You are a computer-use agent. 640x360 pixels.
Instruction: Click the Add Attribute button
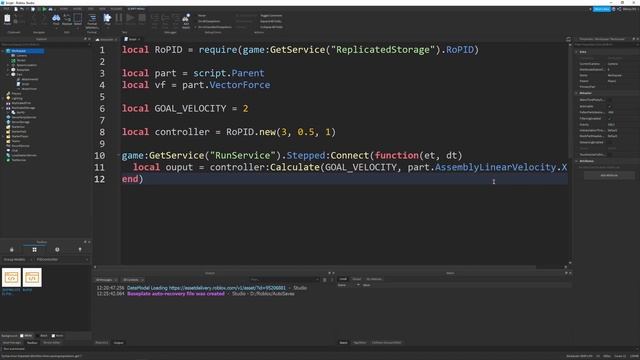pos(609,175)
